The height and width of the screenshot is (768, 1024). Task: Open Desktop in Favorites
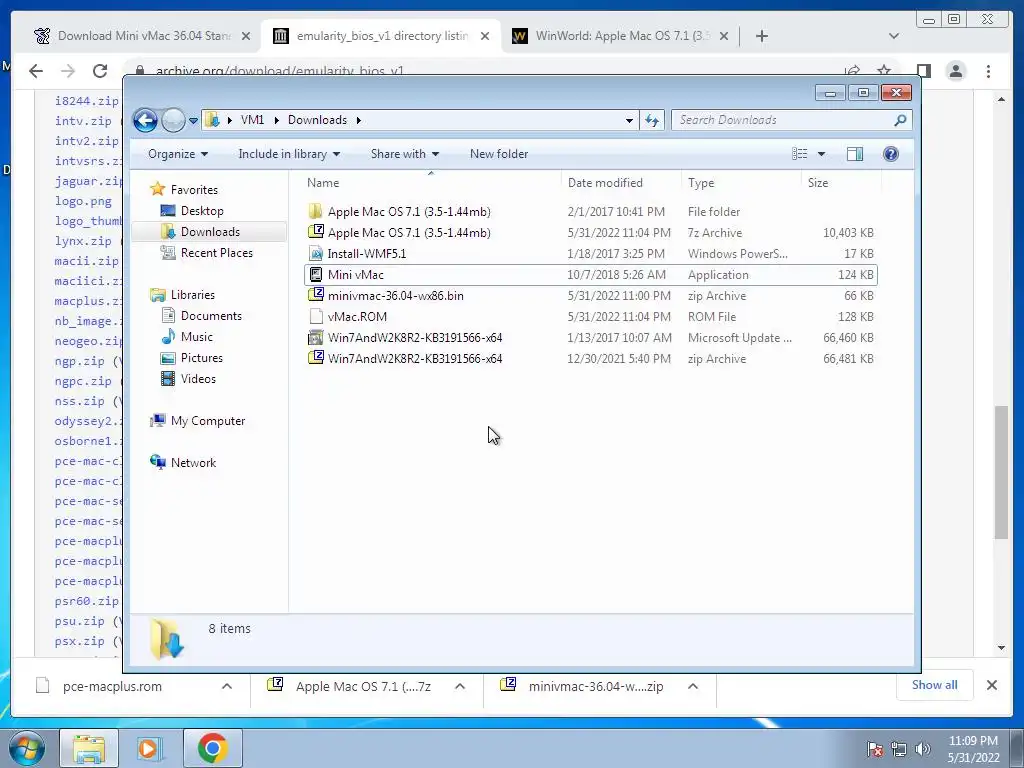point(202,211)
